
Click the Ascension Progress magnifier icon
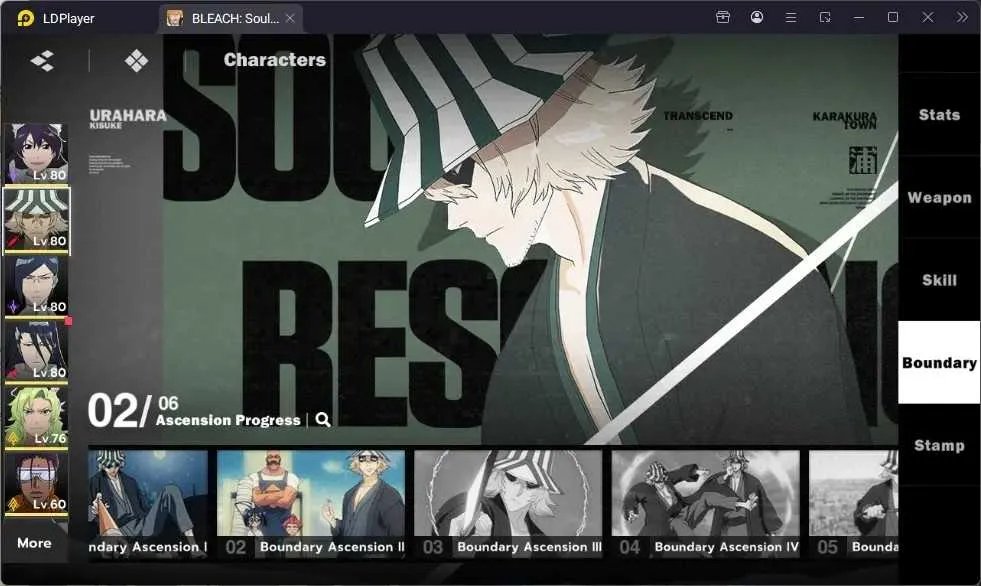tap(323, 420)
